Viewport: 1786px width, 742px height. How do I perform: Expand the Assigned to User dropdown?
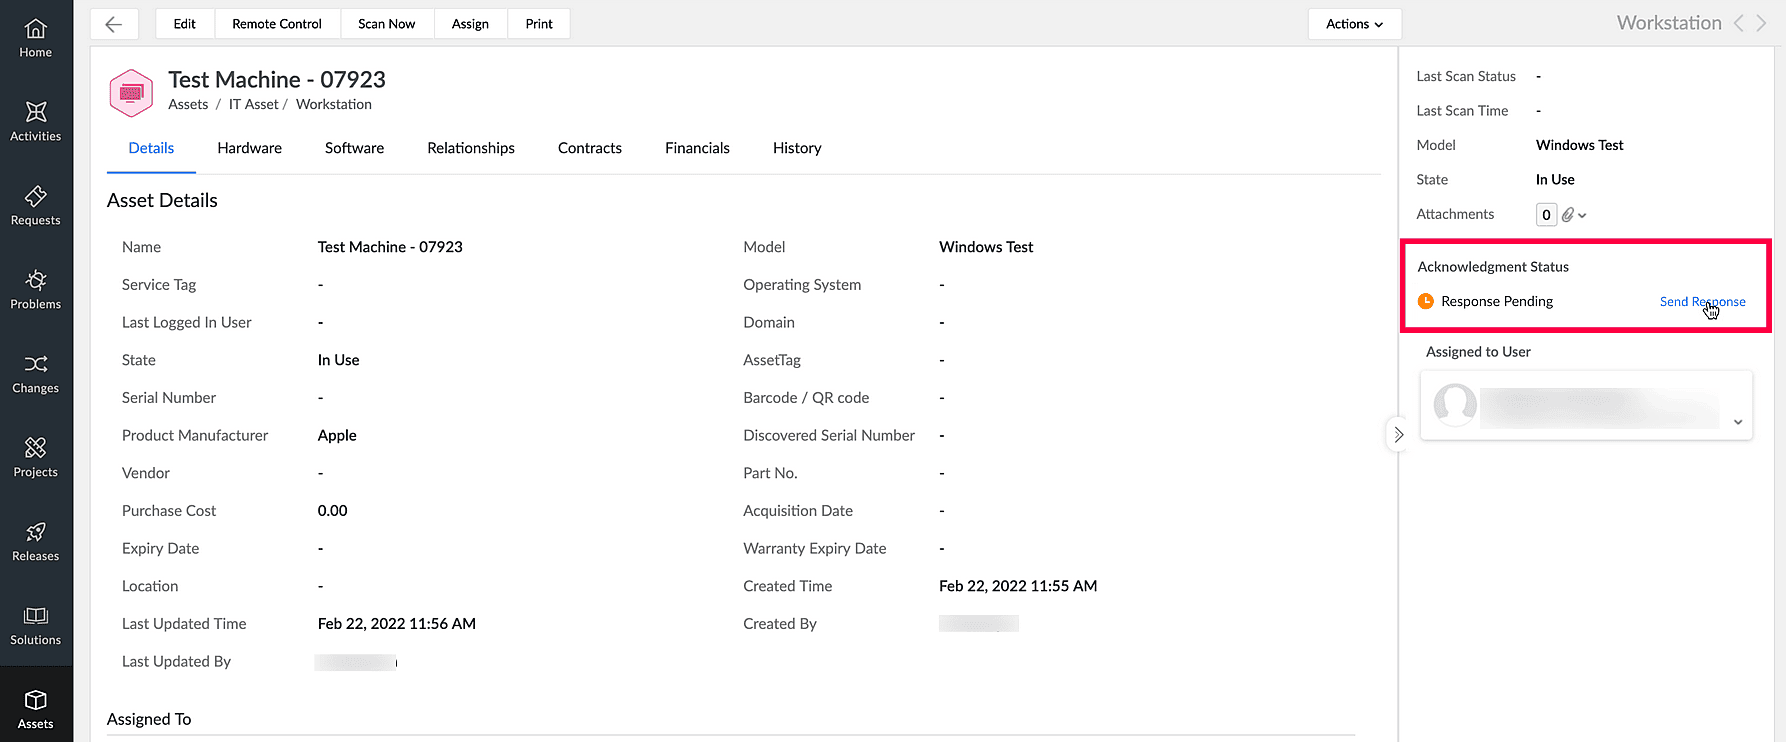coord(1738,422)
